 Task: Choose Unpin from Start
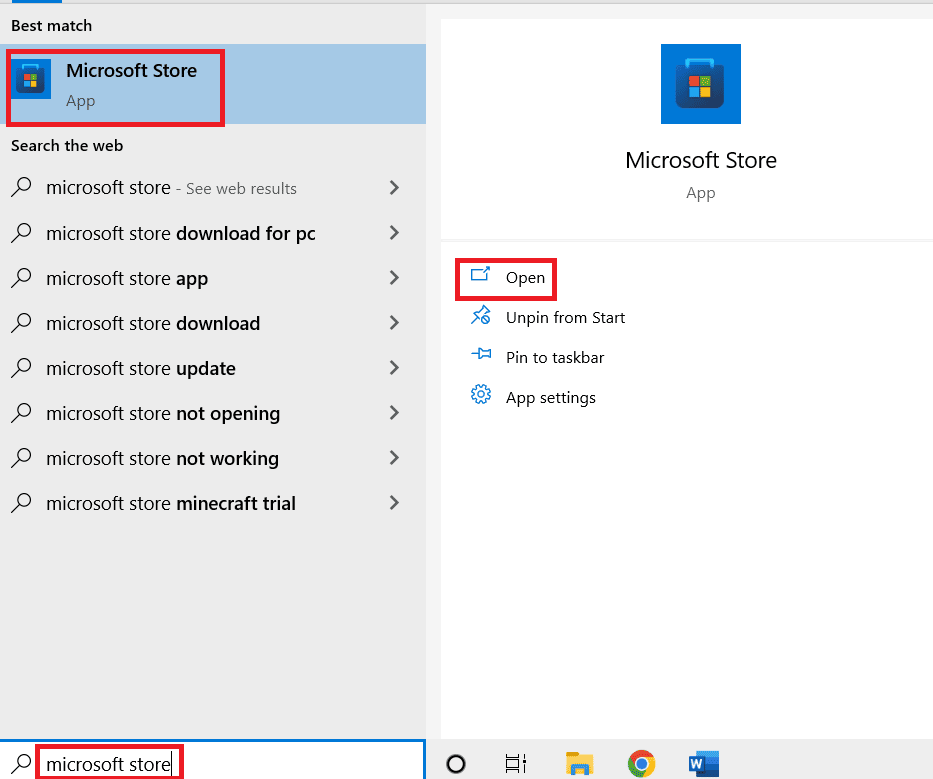[564, 318]
